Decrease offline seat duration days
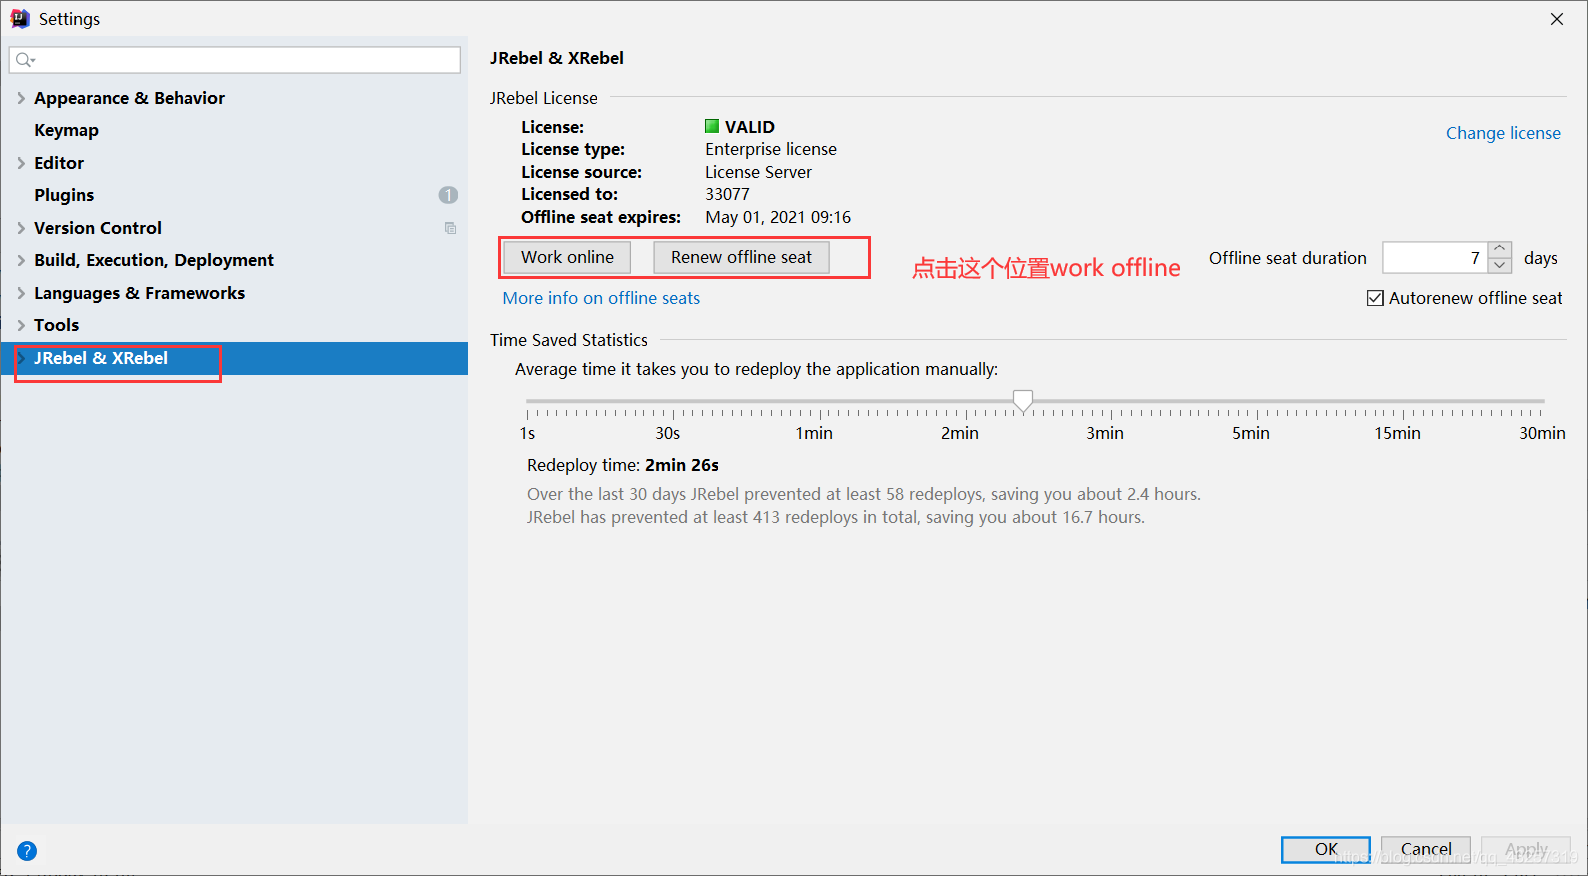Viewport: 1588px width, 876px height. (1500, 265)
